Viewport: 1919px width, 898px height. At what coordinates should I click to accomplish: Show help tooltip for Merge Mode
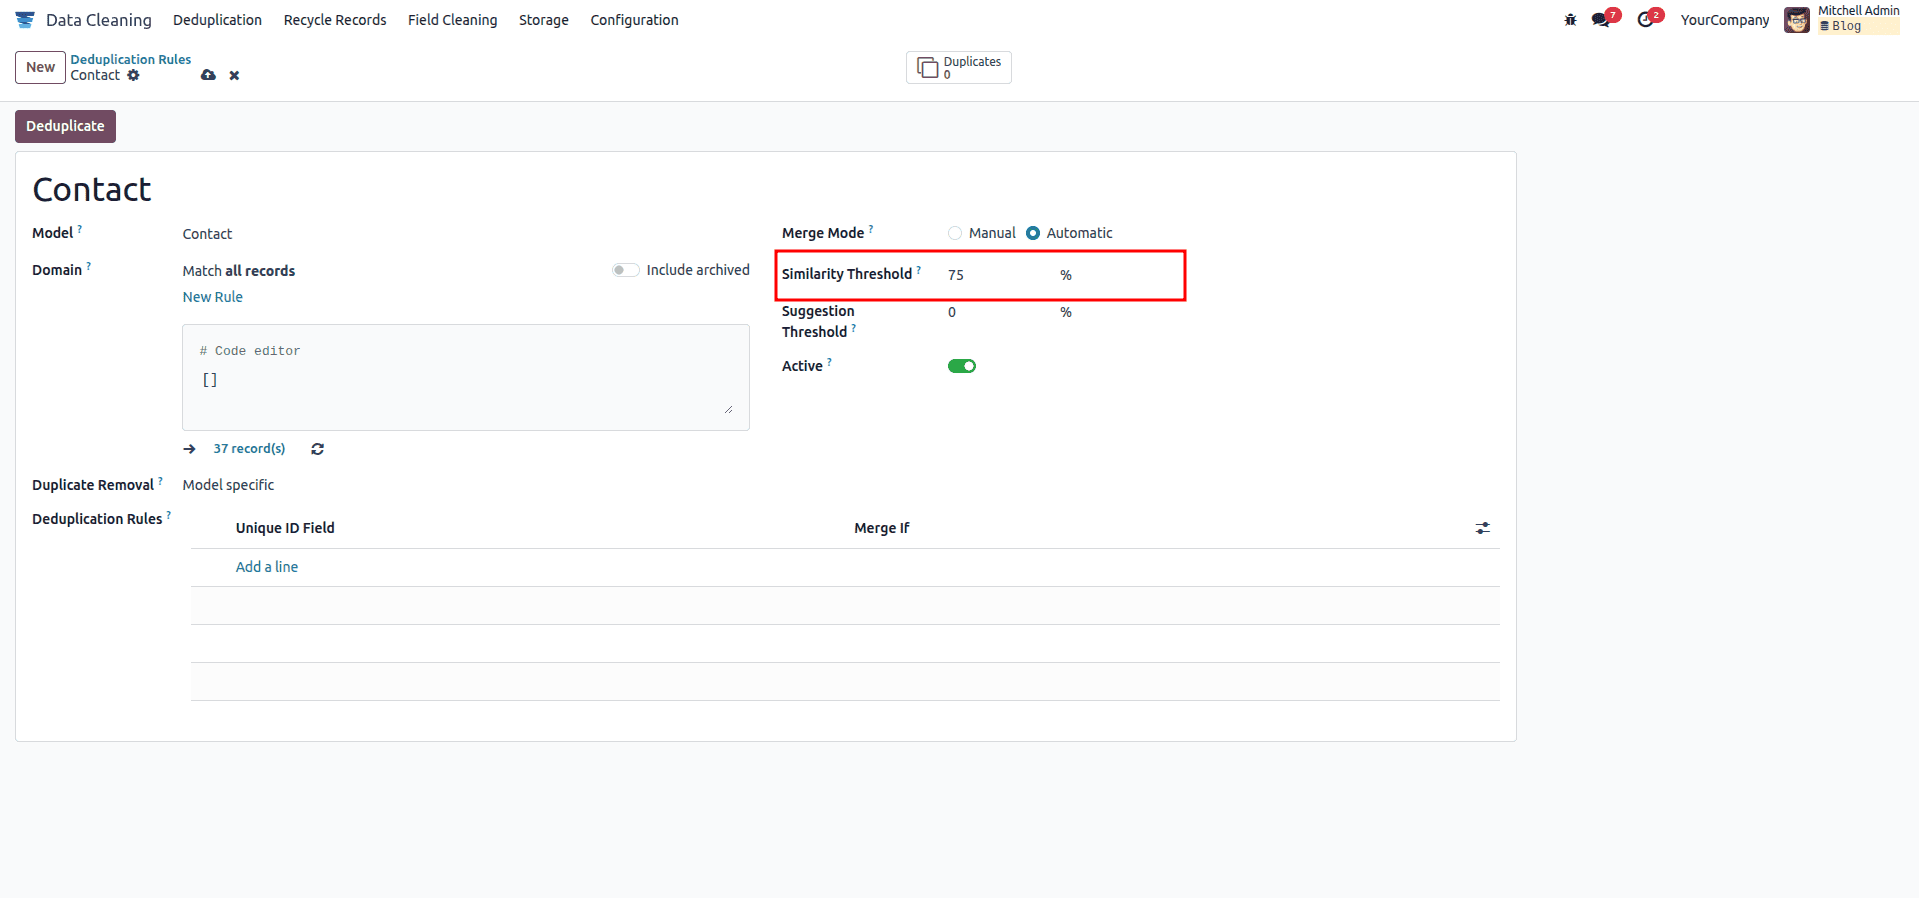[x=871, y=229]
